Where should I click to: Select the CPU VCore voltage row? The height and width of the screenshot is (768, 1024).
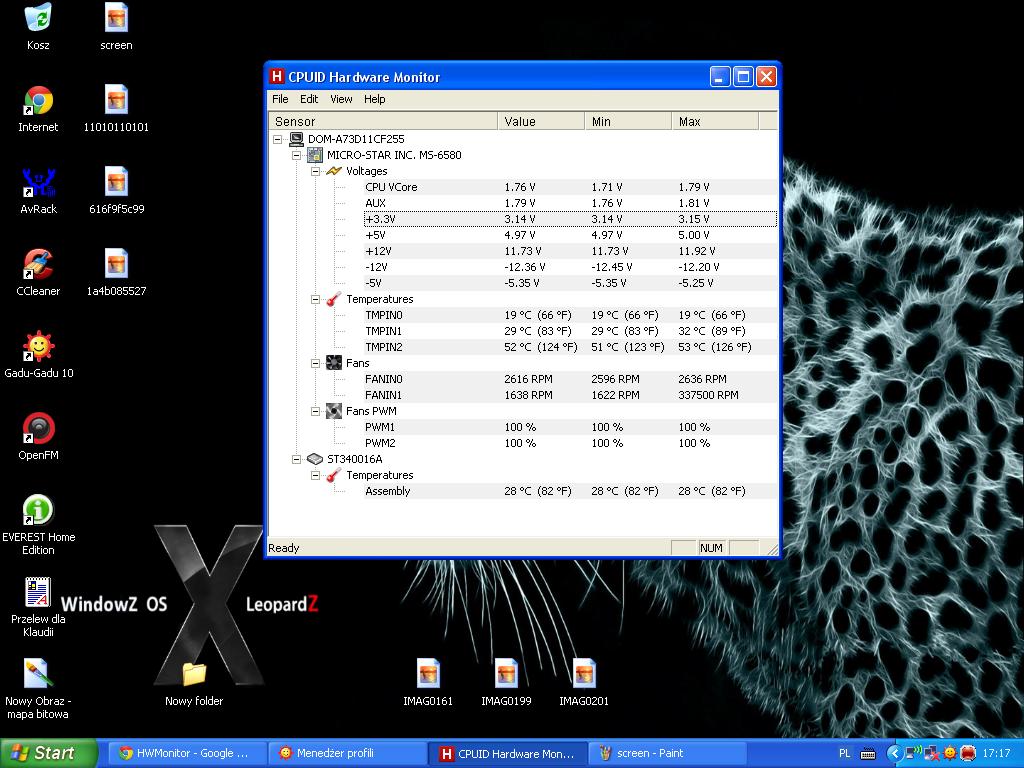pyautogui.click(x=570, y=187)
